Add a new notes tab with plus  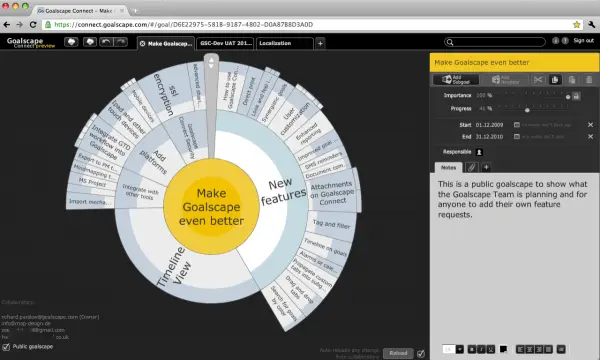click(x=486, y=167)
